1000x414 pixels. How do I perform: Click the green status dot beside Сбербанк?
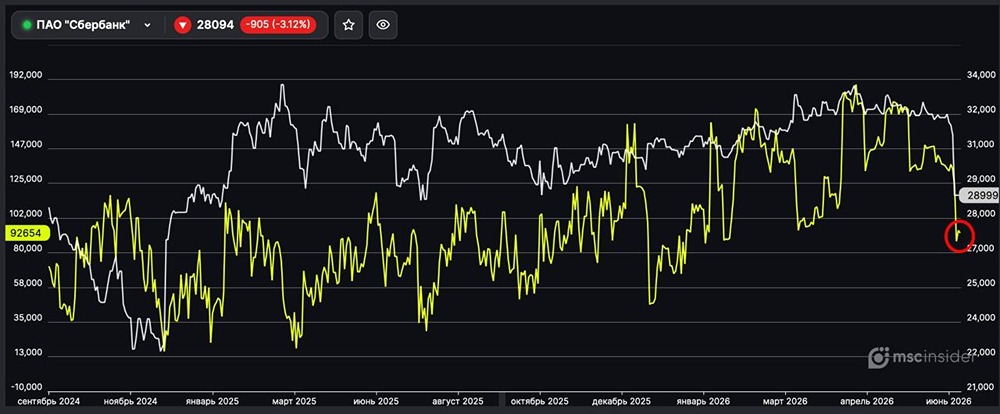[26, 25]
